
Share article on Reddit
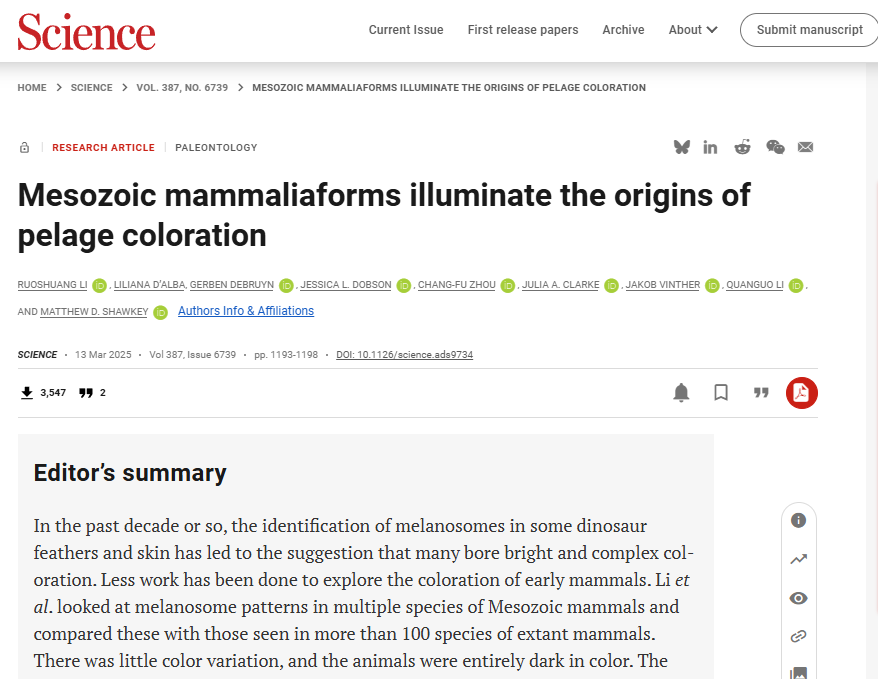pyautogui.click(x=742, y=147)
